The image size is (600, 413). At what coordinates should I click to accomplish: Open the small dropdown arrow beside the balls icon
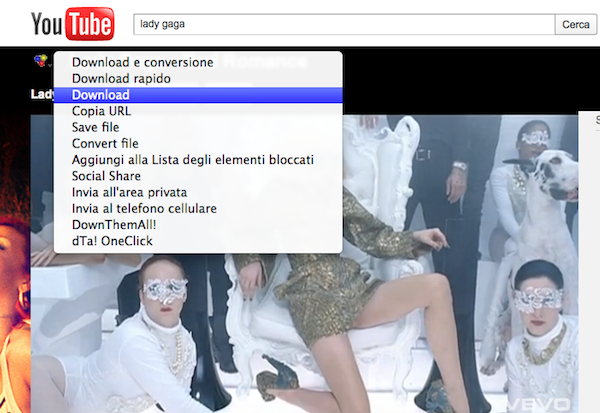coord(50,65)
